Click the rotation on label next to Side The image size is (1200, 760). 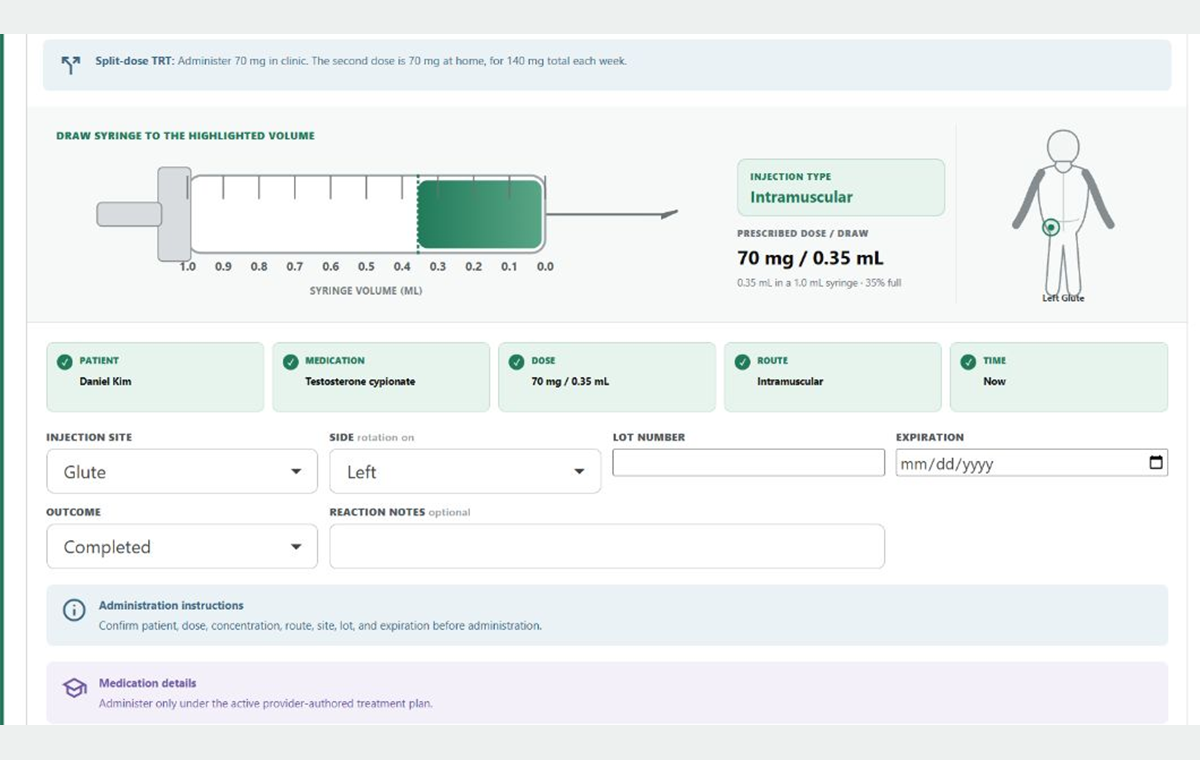(386, 438)
